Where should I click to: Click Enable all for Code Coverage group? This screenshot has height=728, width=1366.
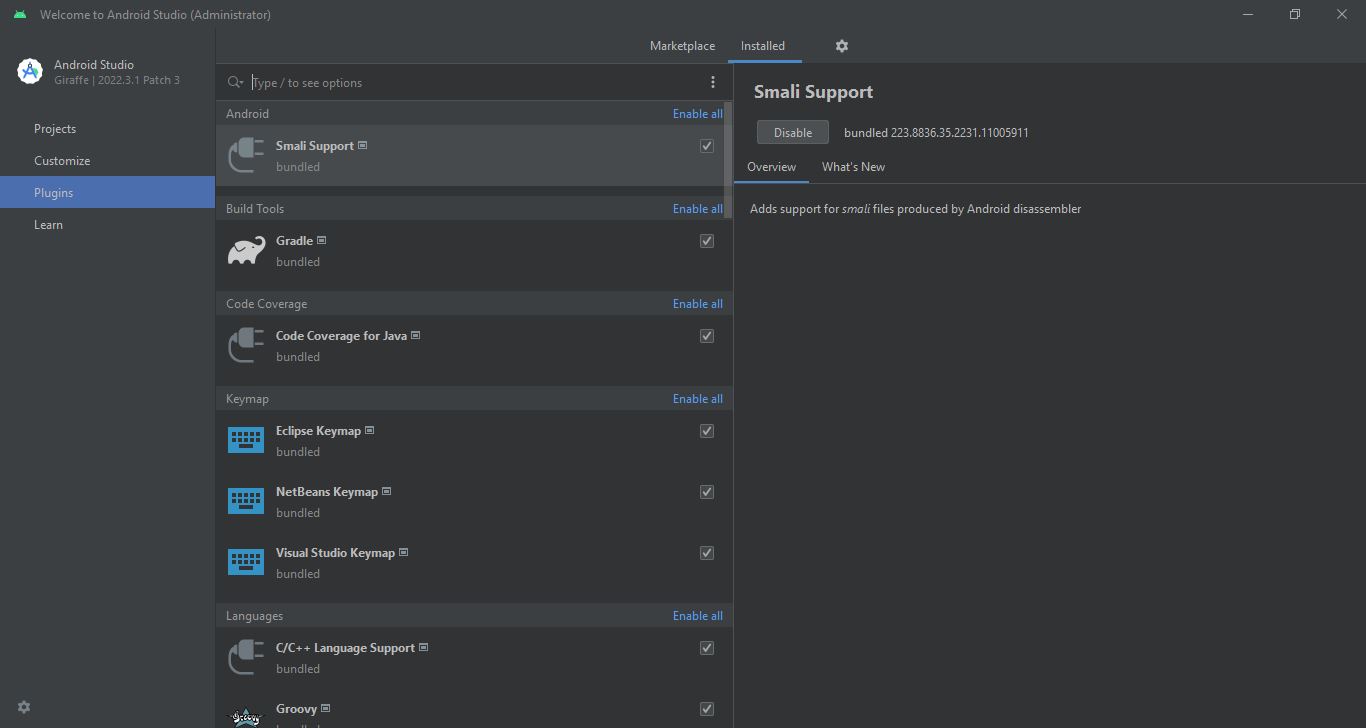697,303
